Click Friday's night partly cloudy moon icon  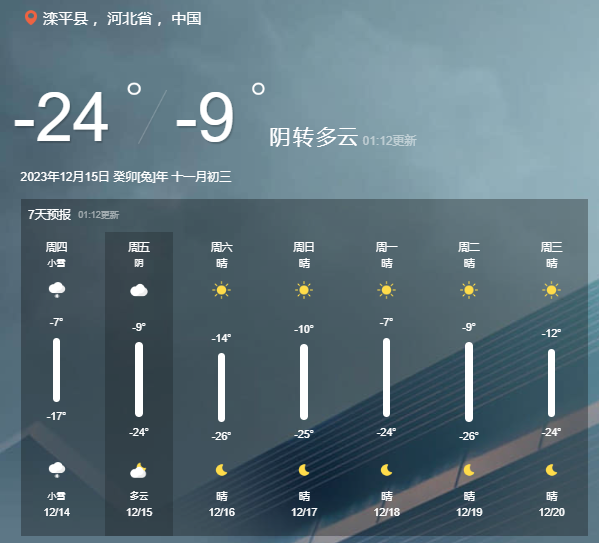(x=138, y=471)
